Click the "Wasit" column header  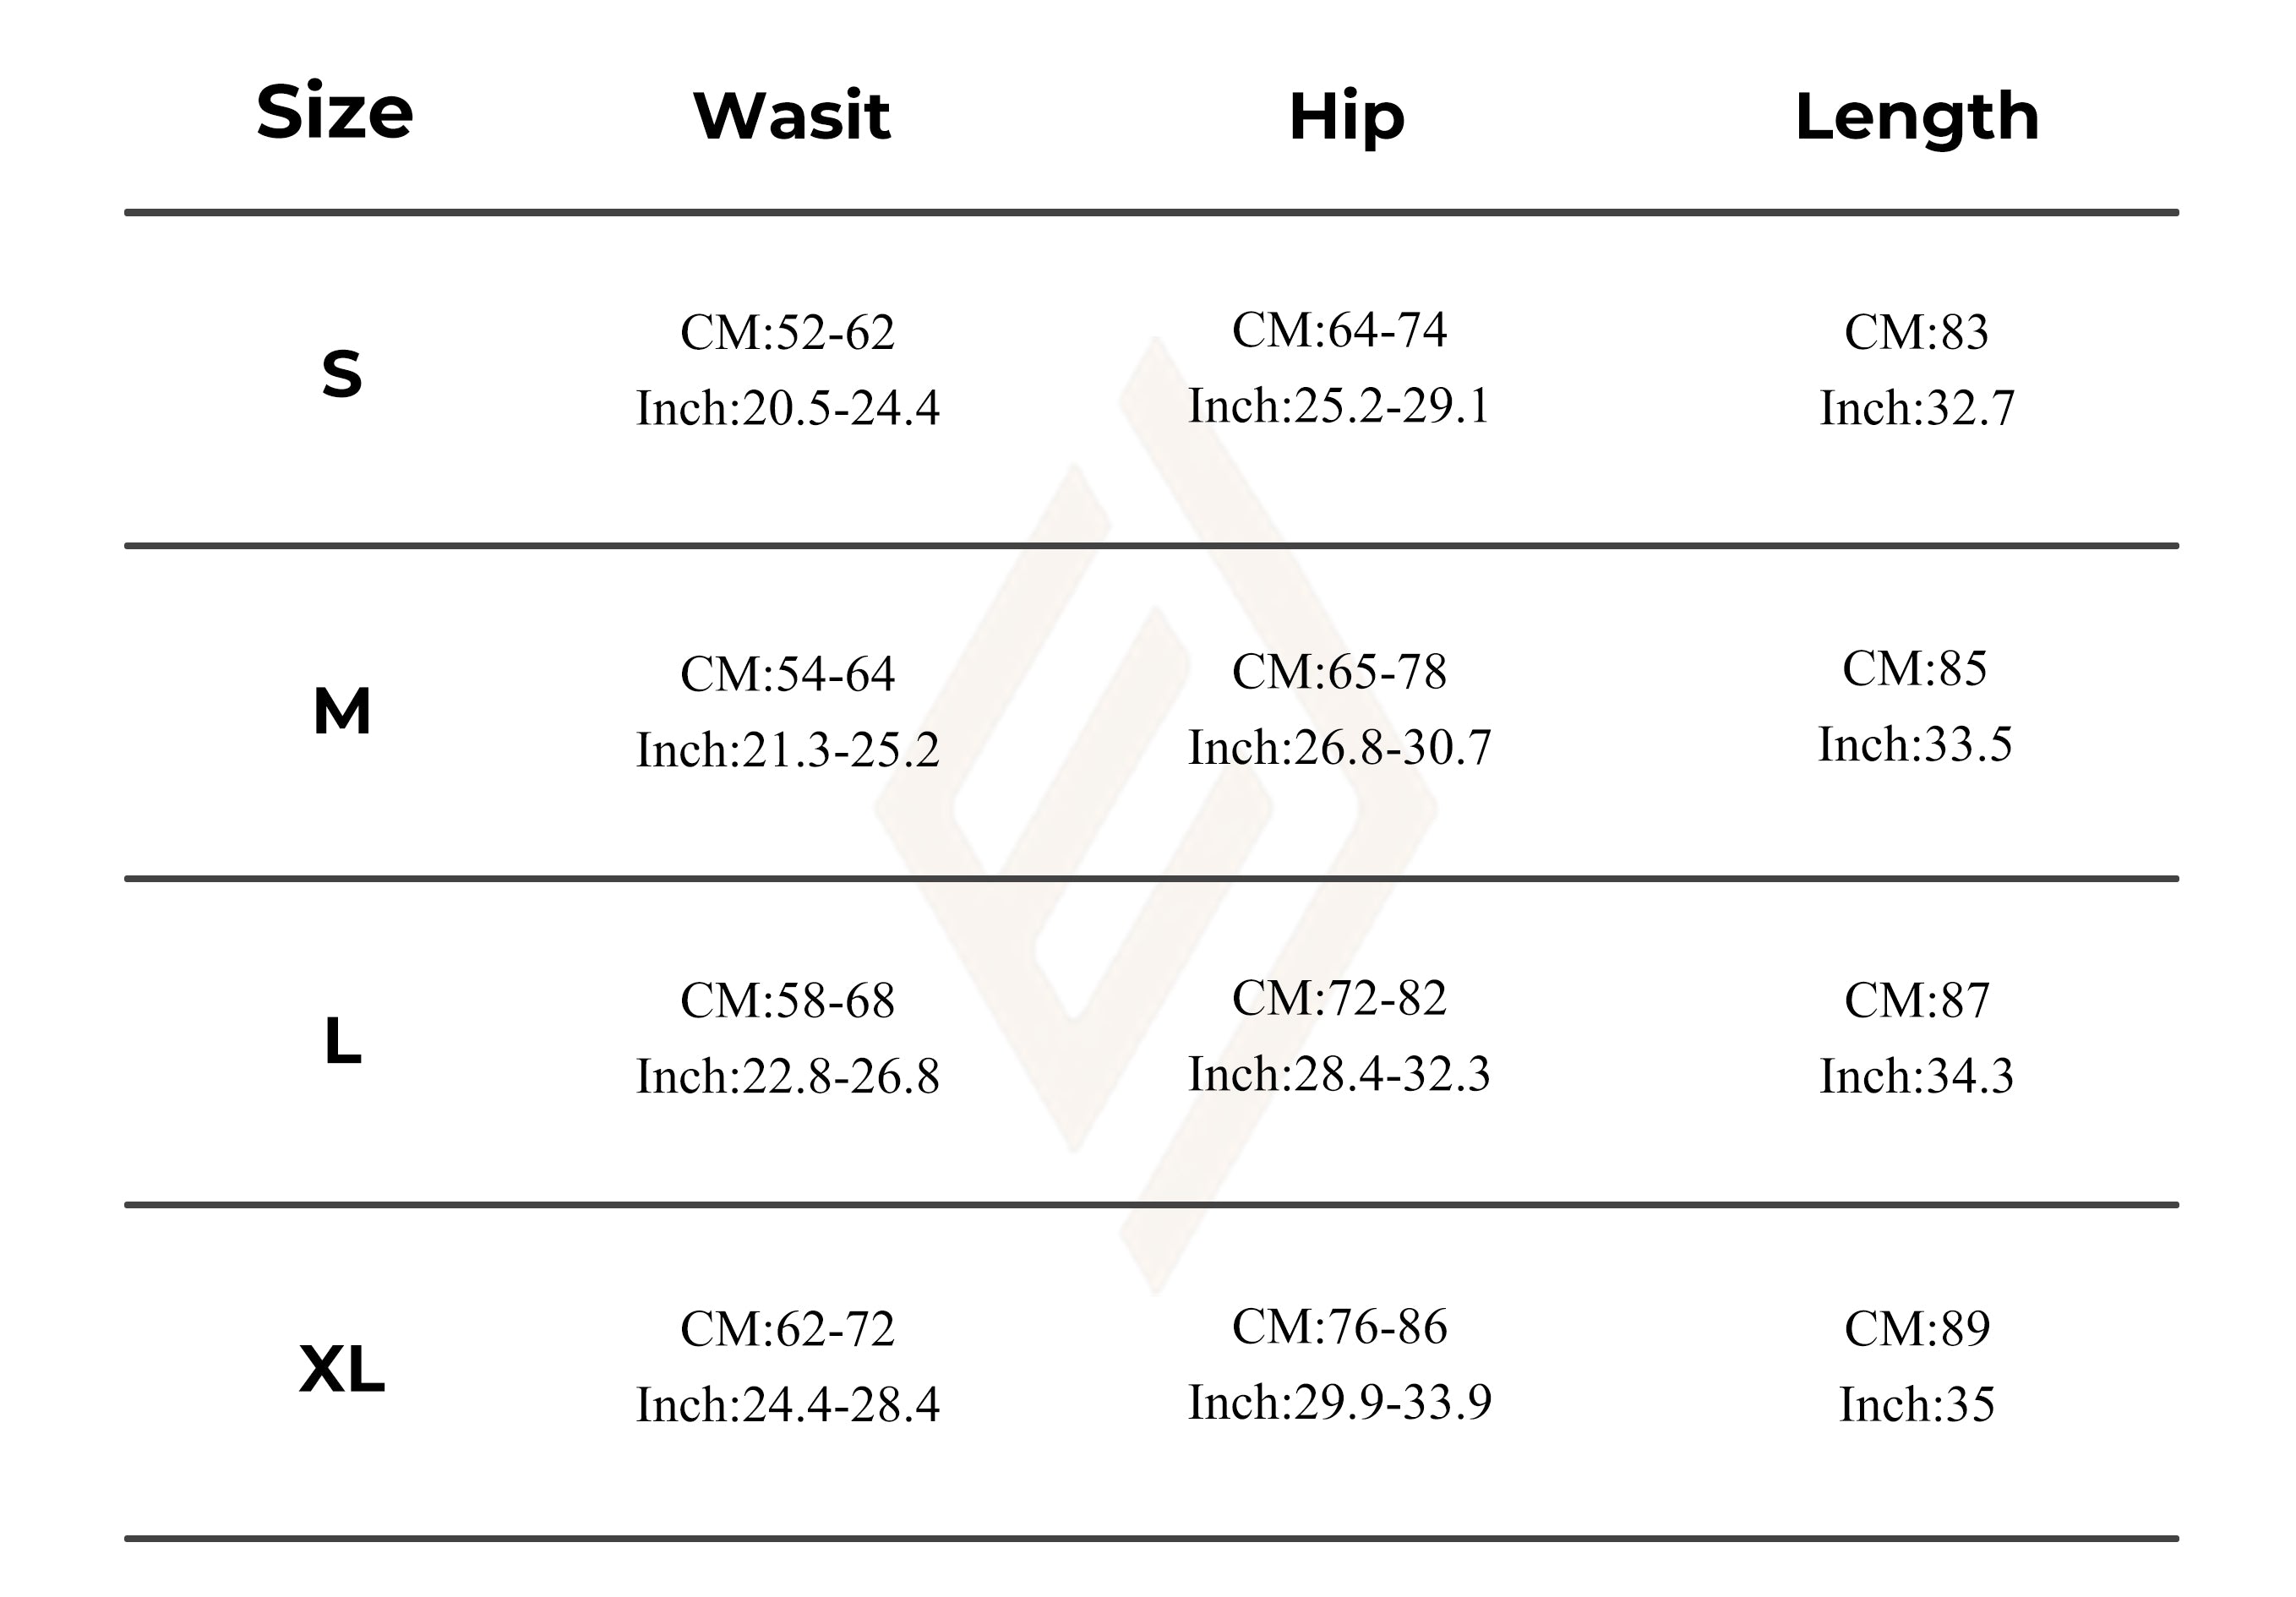(x=791, y=116)
